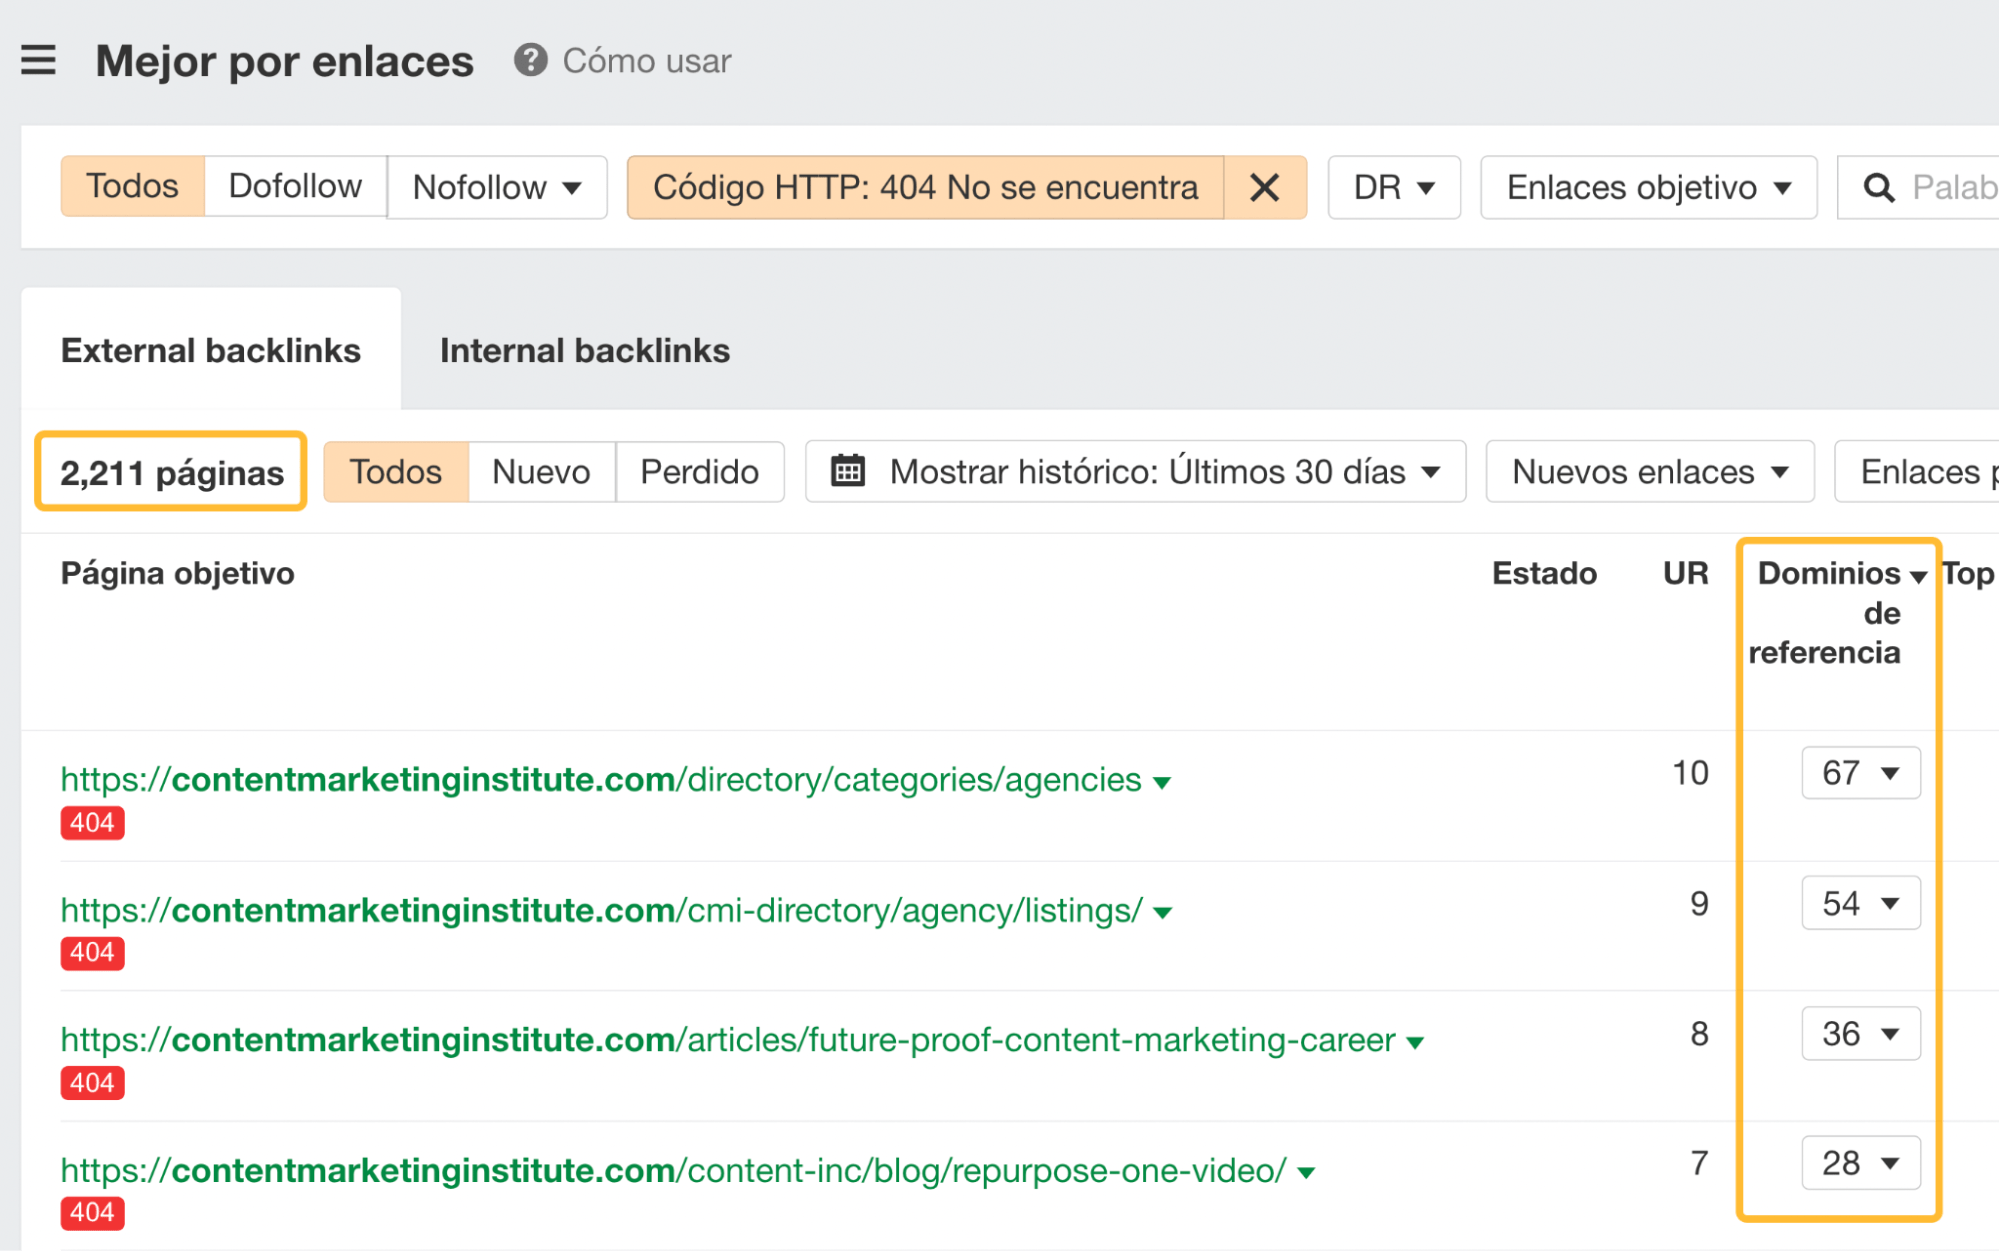This screenshot has height=1252, width=1999.
Task: Switch to the Nuevo filter
Action: point(540,471)
